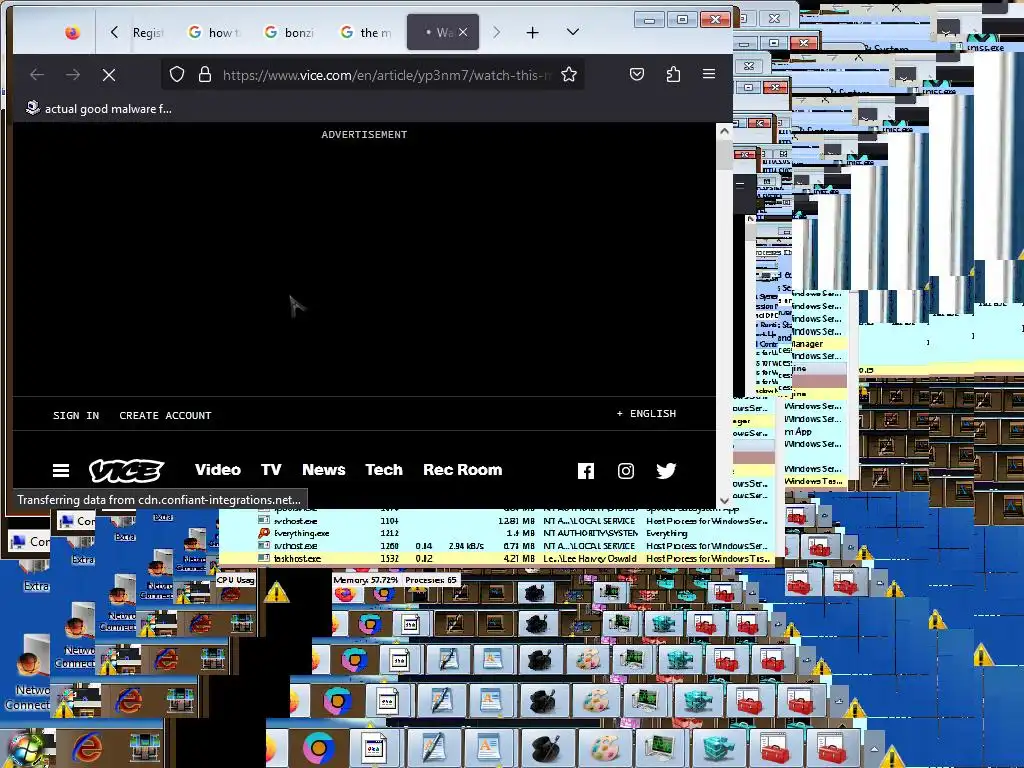Select svchost.exe row with PID 1260
Screen dimensions: 1024x768
coord(496,546)
